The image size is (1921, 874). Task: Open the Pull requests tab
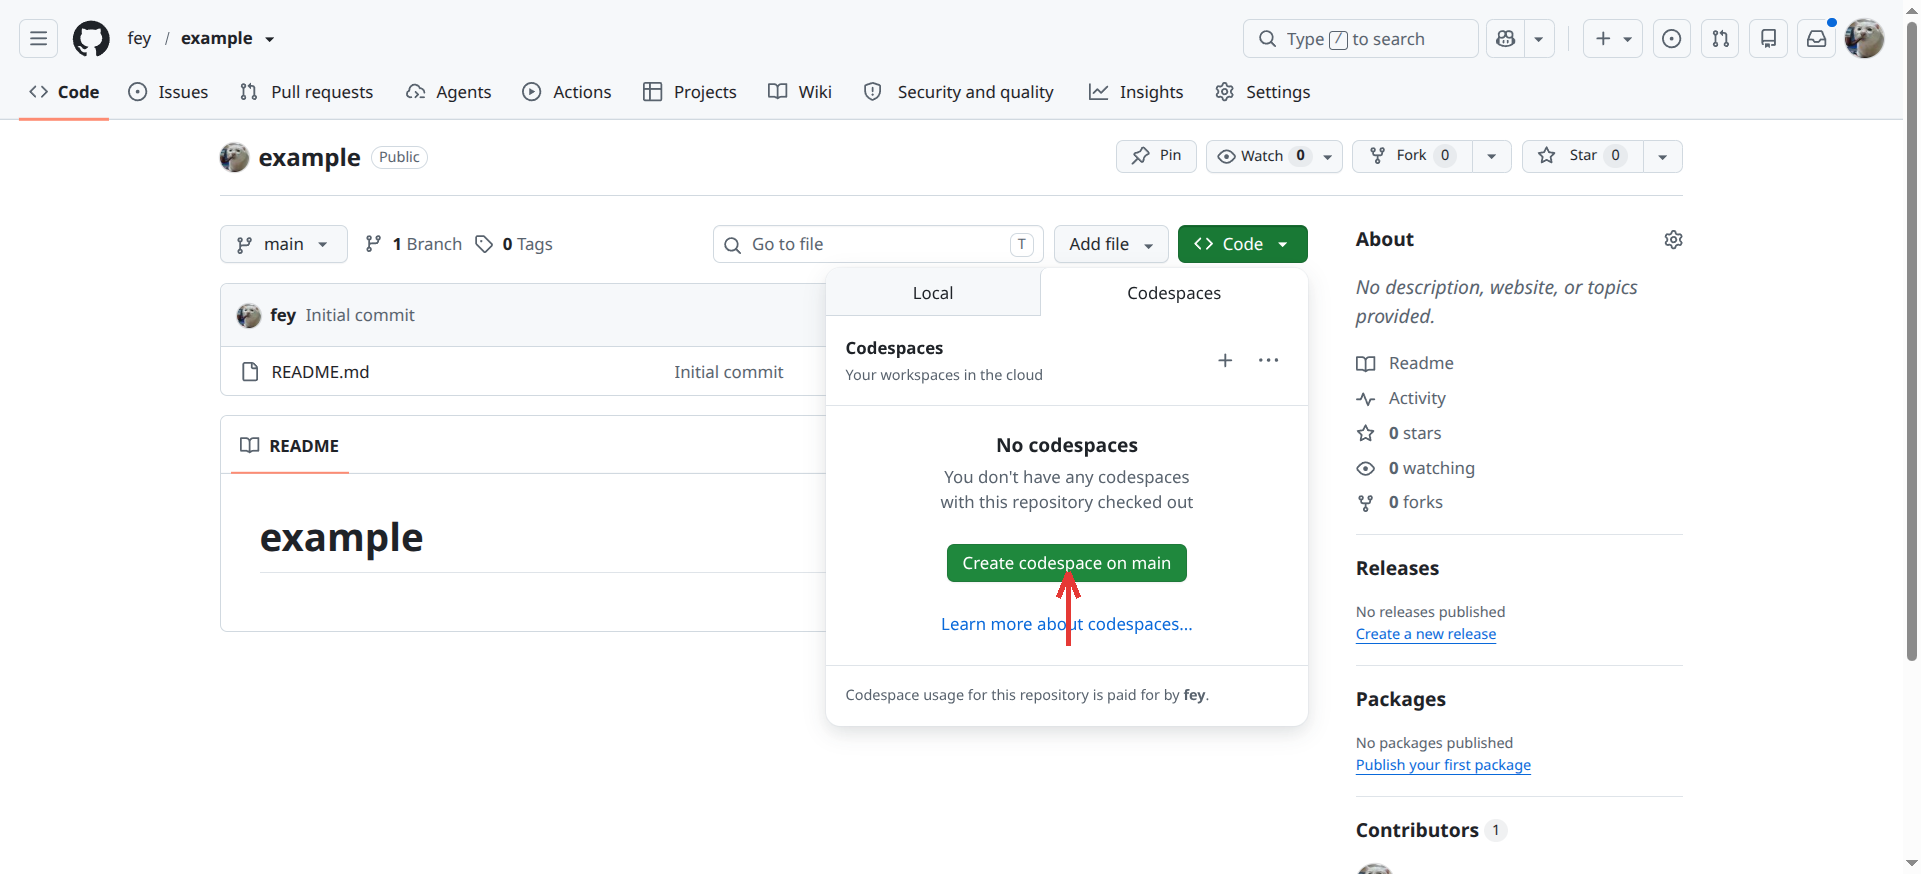coord(307,92)
